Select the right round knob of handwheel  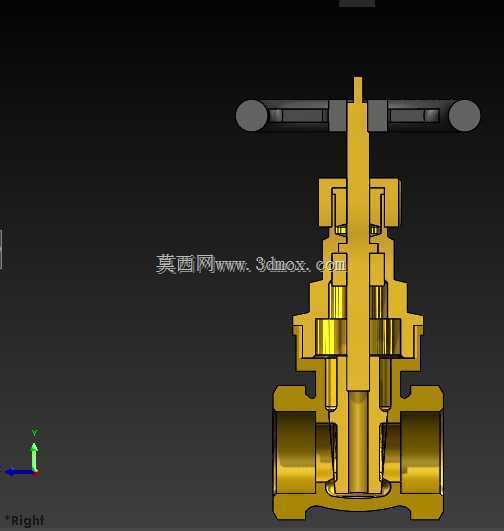[464, 115]
